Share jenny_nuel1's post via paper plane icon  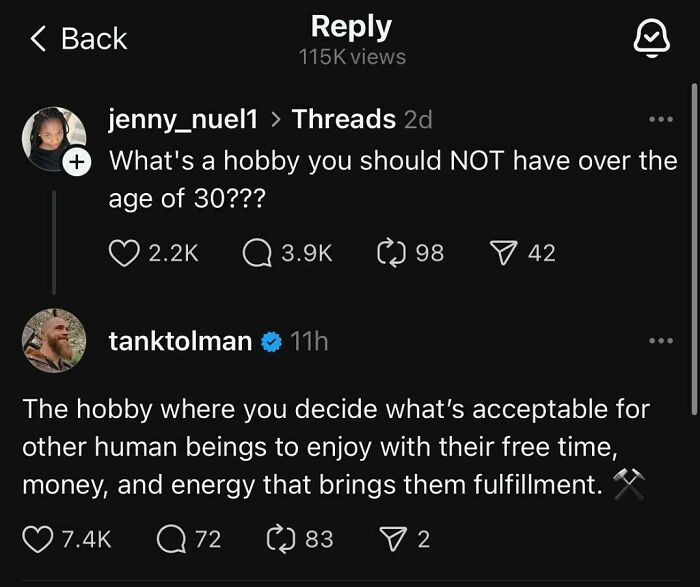505,253
